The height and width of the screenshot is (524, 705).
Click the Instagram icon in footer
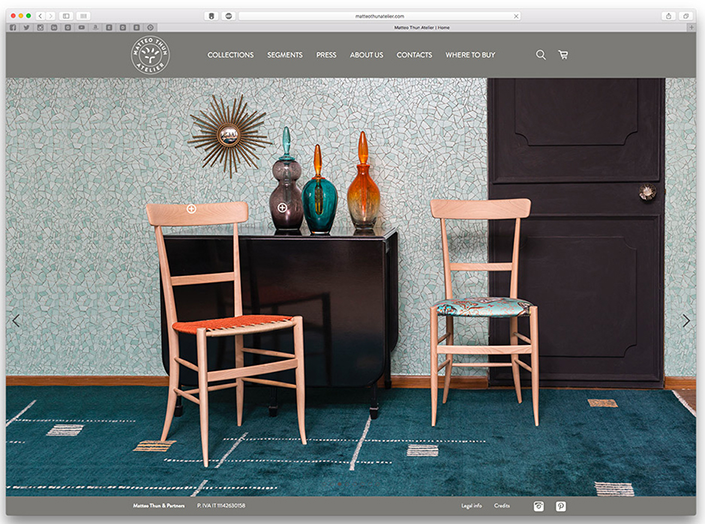tap(539, 506)
